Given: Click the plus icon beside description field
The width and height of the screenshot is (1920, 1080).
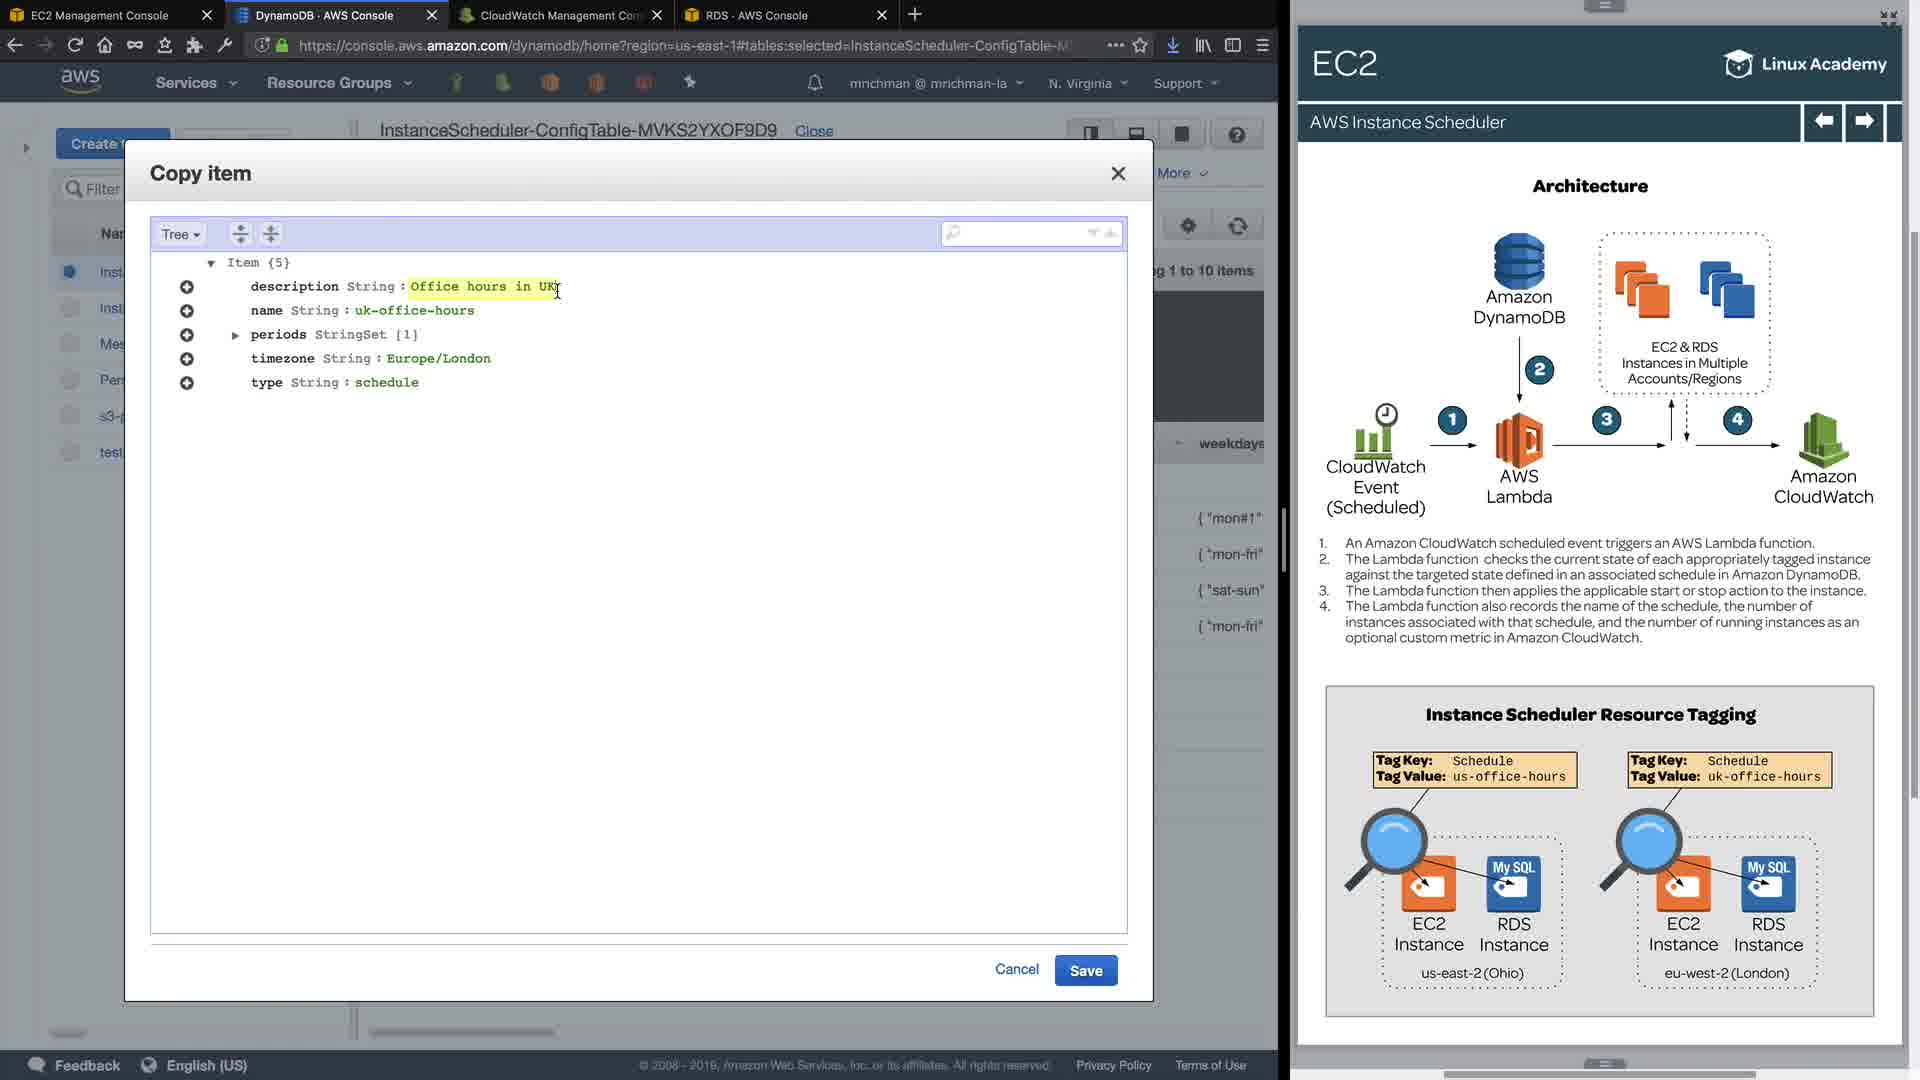Looking at the screenshot, I should click(x=187, y=287).
